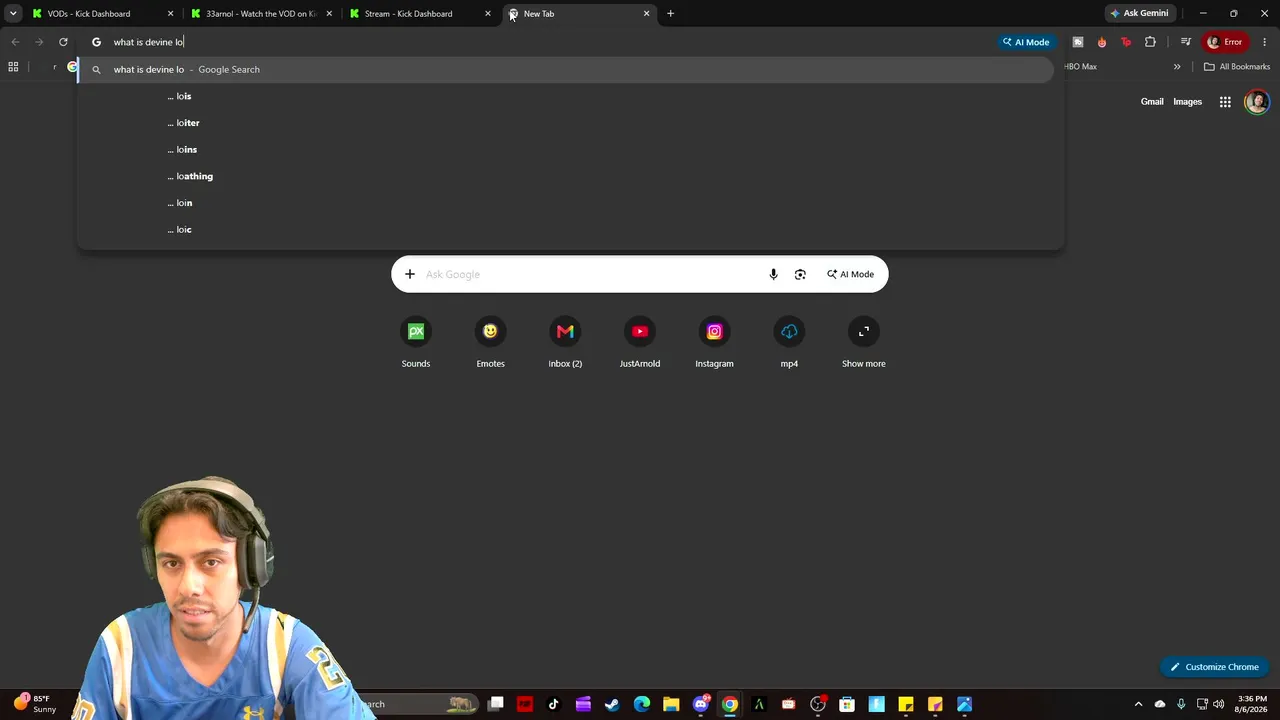Open Discord from the taskbar
The image size is (1280, 720).
click(x=701, y=704)
